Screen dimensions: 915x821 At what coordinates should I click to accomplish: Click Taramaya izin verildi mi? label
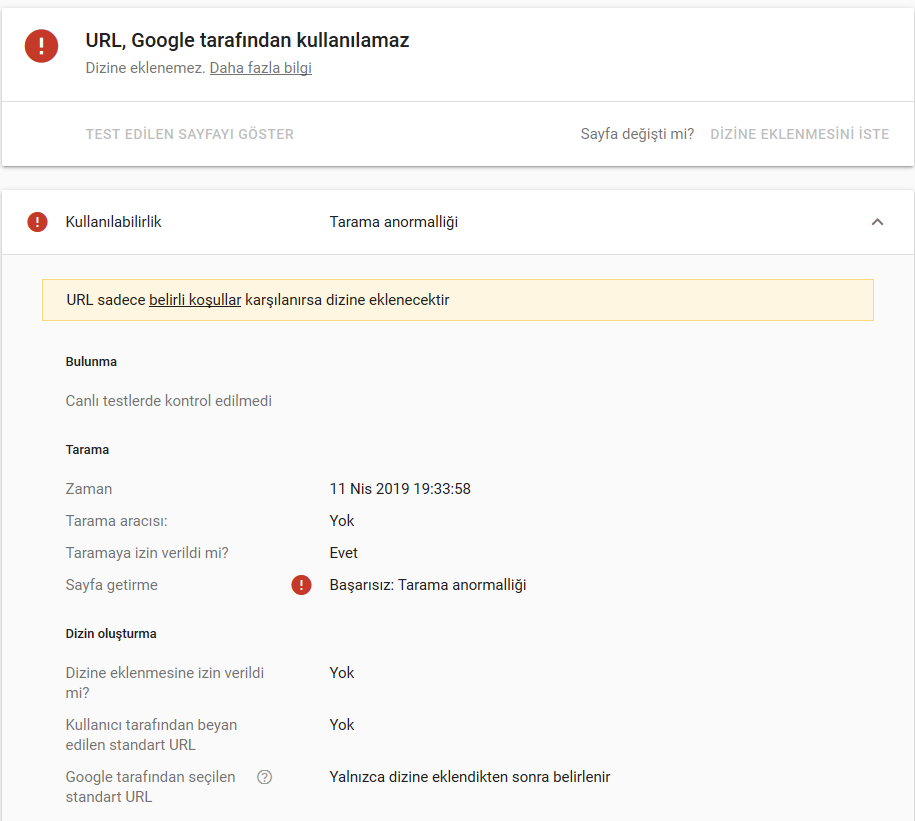click(x=147, y=553)
